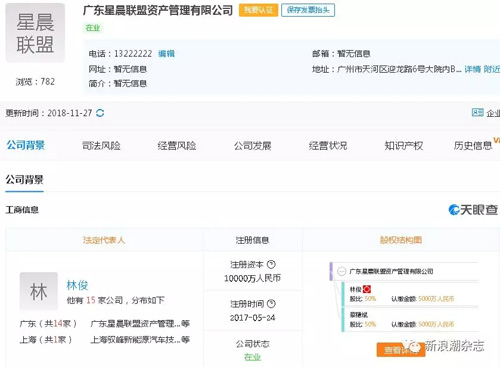This screenshot has height=367, width=500.
Task: Open 详情 link after the address
Action: click(x=473, y=69)
